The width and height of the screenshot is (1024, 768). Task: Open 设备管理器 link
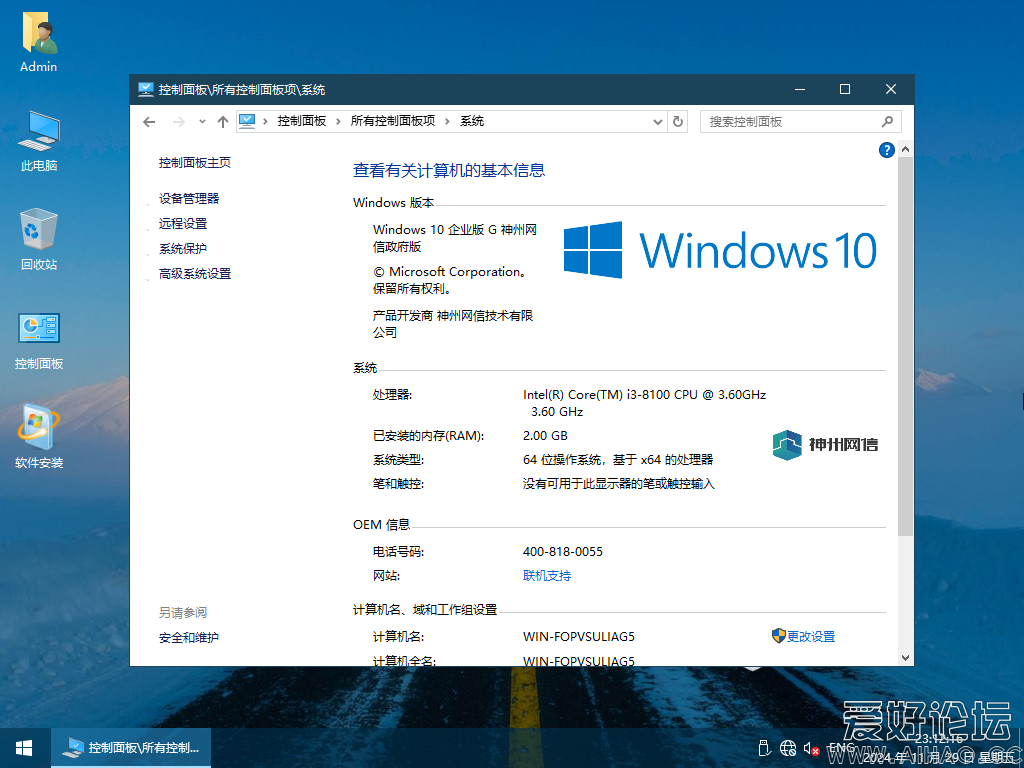pos(189,199)
